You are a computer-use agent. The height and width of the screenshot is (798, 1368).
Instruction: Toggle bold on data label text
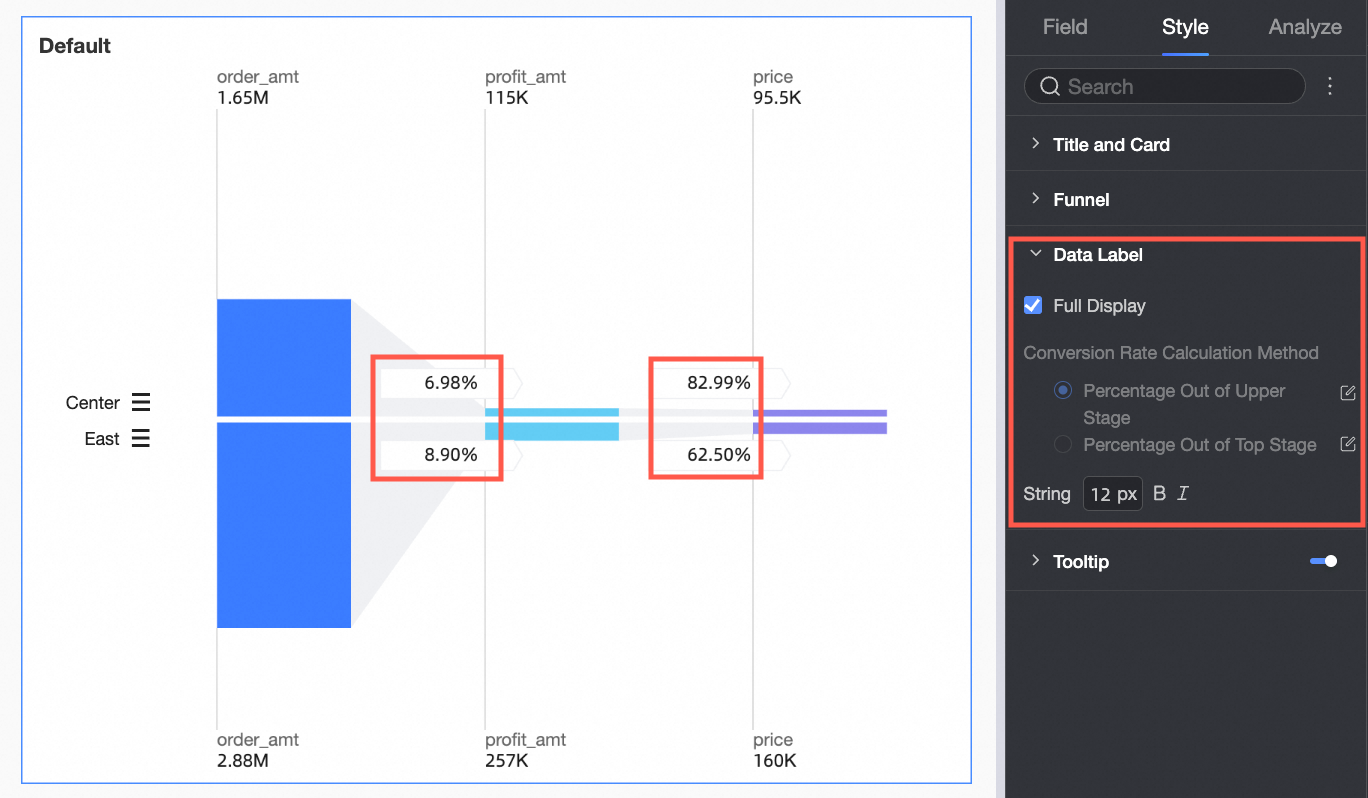[x=1159, y=493]
